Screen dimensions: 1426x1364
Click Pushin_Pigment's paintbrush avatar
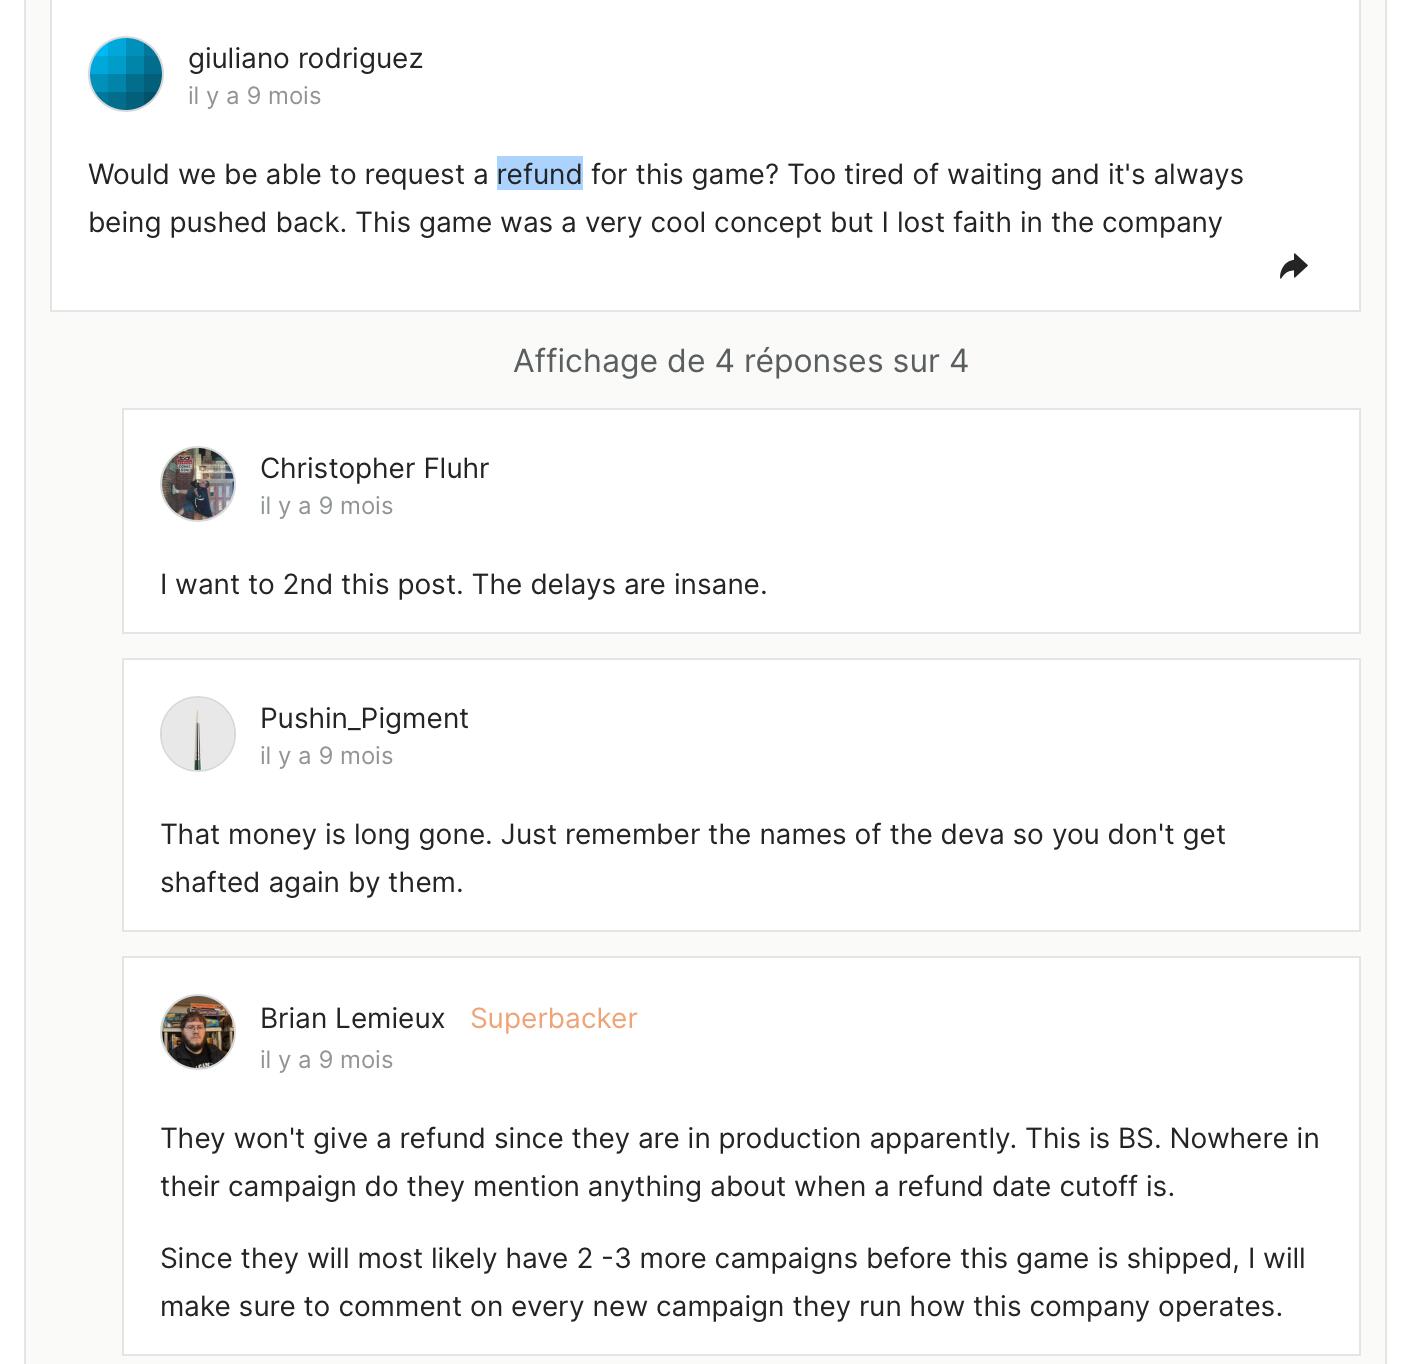pos(198,734)
